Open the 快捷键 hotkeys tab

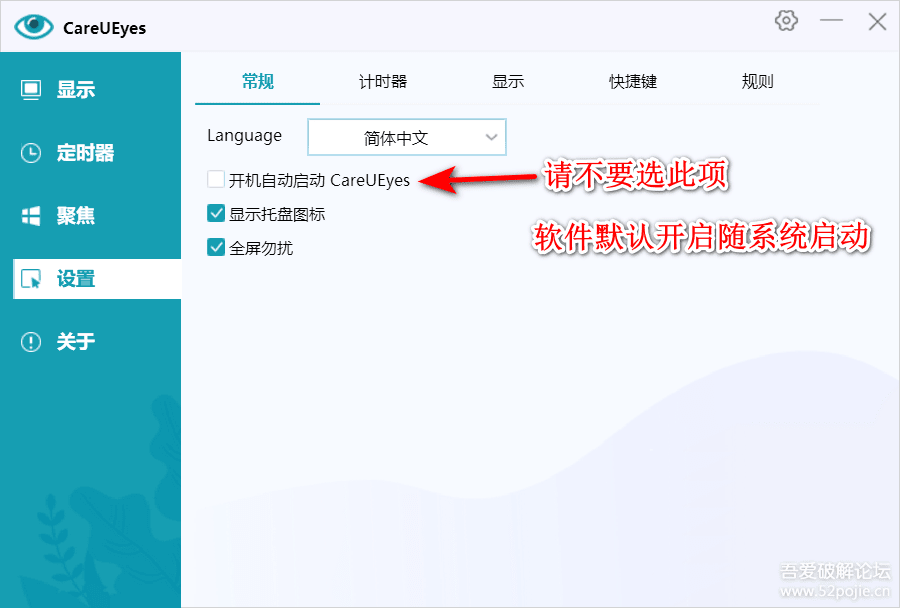point(633,82)
